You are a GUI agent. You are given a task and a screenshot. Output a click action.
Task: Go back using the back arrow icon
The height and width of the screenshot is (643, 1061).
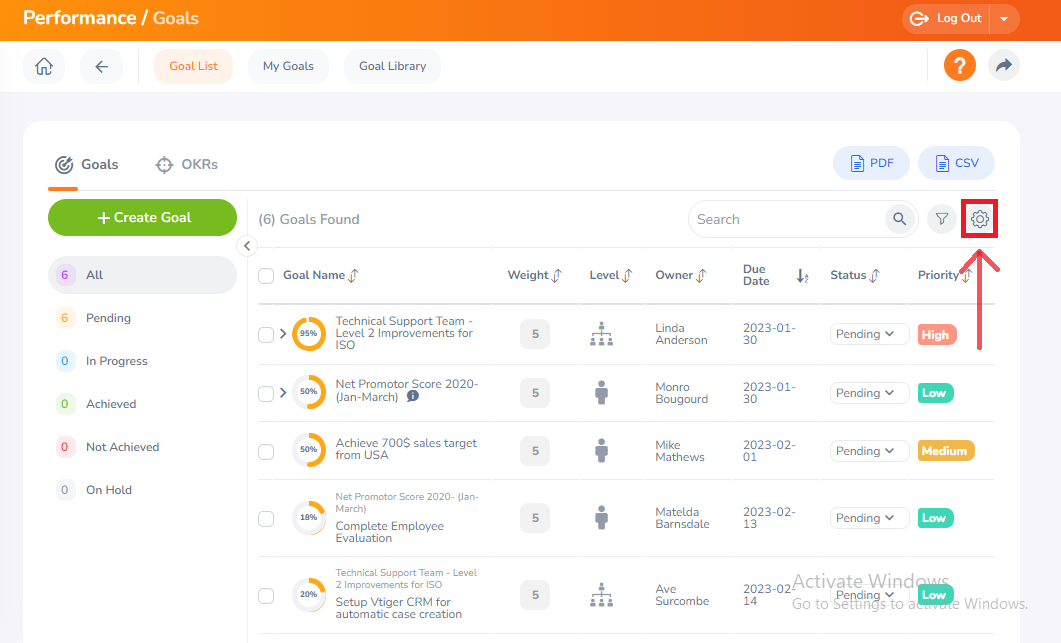pyautogui.click(x=101, y=65)
